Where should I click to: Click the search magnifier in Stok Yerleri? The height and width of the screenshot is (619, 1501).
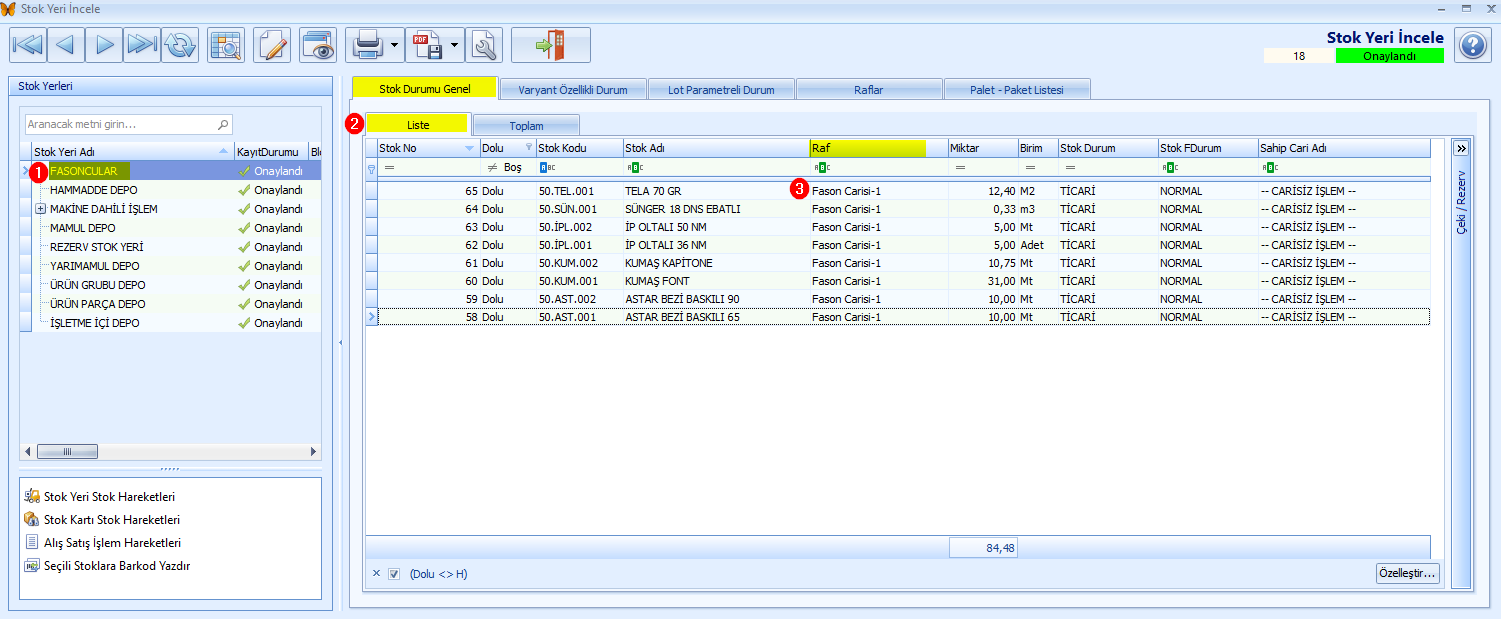point(223,125)
